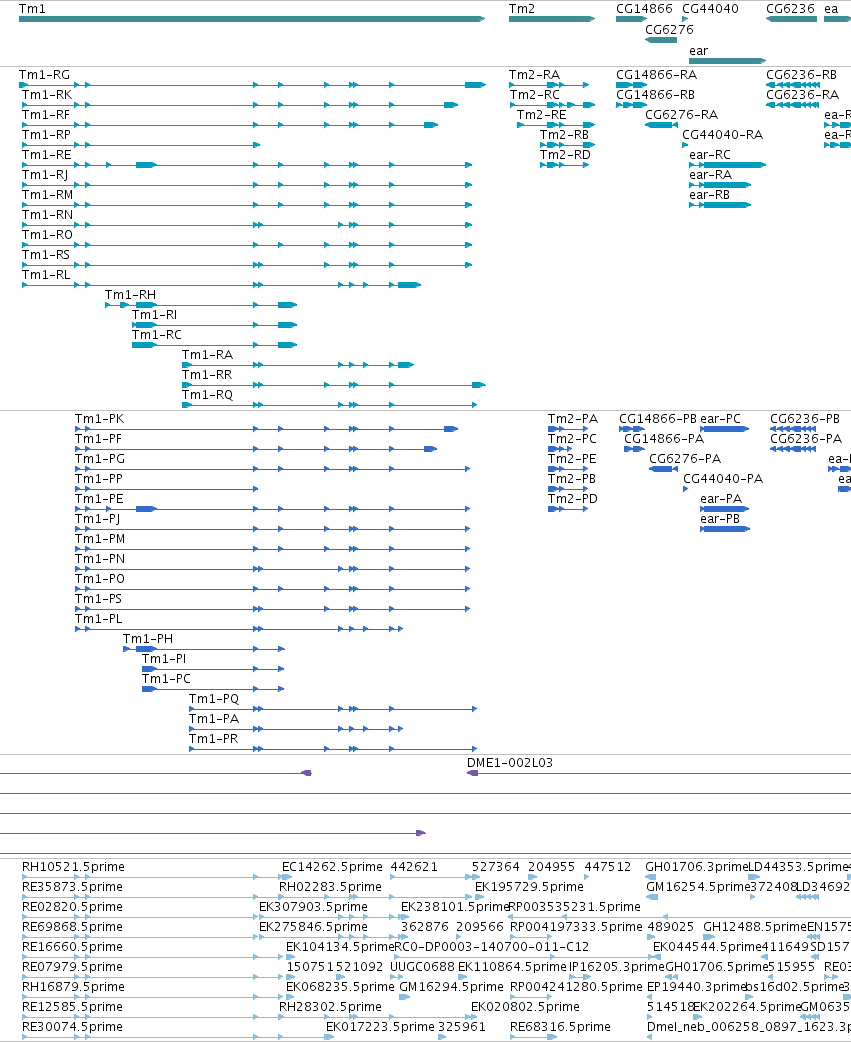Image resolution: width=851 pixels, height=1042 pixels.
Task: Select EST RE35873.5prime
Action: point(140,897)
